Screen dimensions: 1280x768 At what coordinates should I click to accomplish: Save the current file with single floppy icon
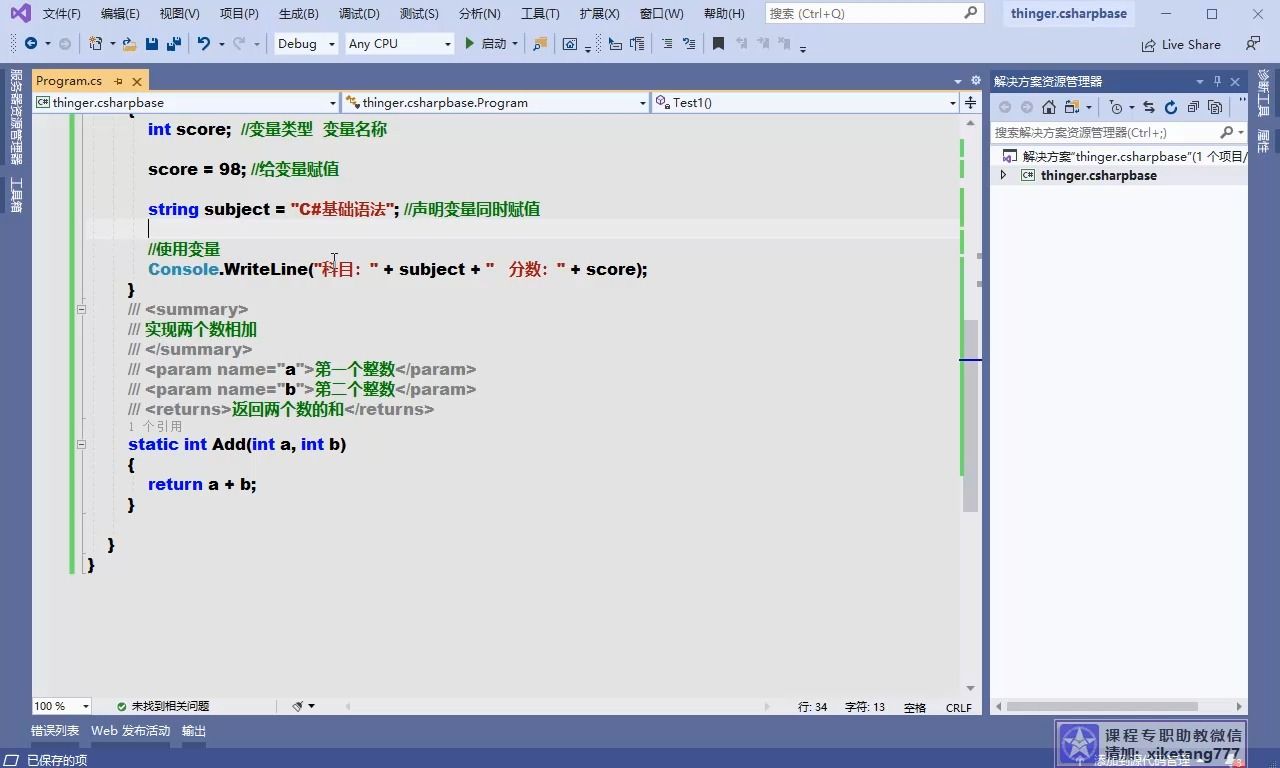(152, 44)
